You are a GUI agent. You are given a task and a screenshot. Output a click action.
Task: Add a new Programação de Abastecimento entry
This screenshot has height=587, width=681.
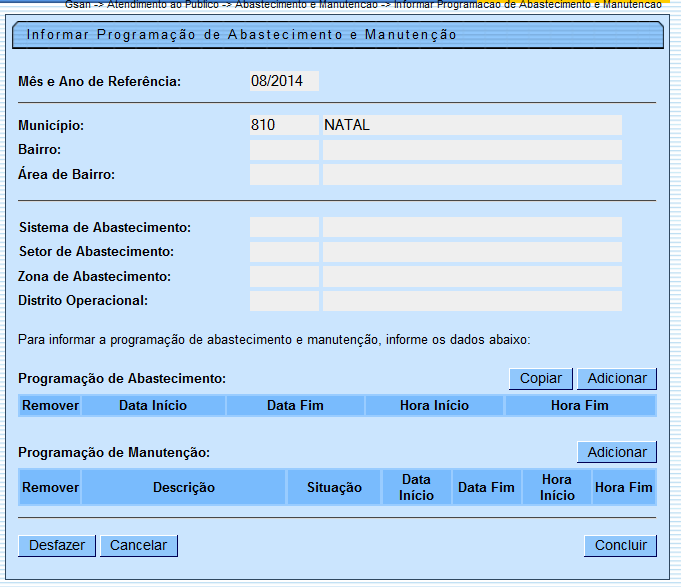tap(616, 379)
